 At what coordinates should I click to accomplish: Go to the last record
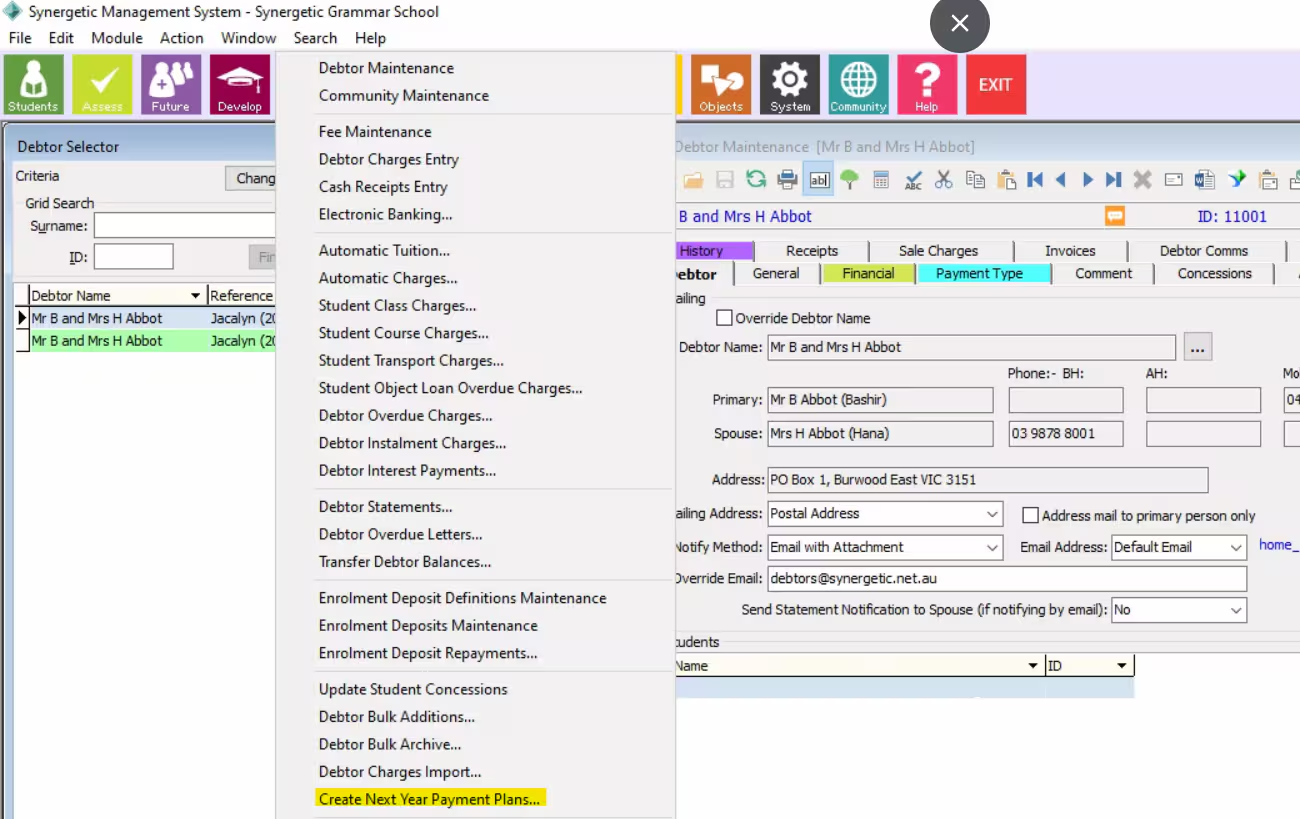coord(1114,180)
